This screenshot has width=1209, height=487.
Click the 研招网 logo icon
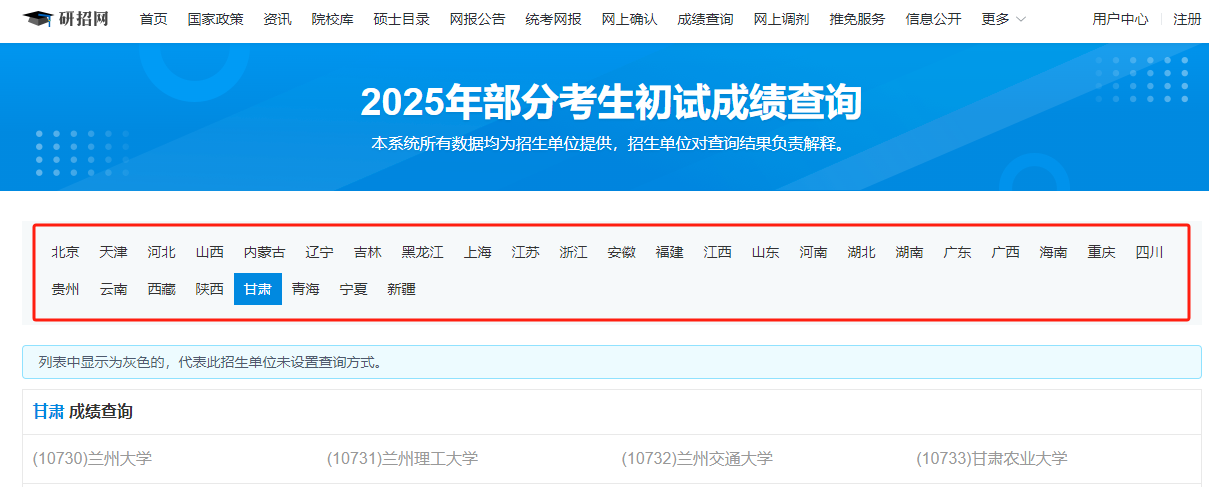38,19
